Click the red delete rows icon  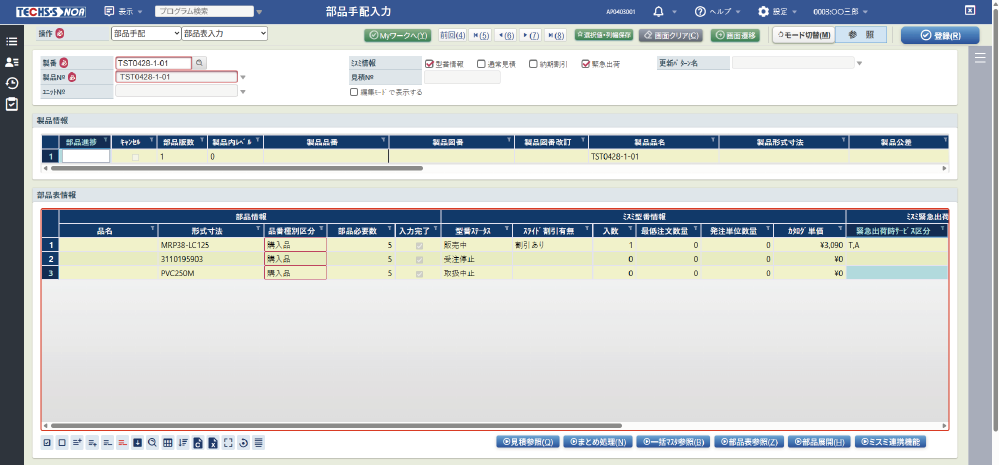(122, 443)
